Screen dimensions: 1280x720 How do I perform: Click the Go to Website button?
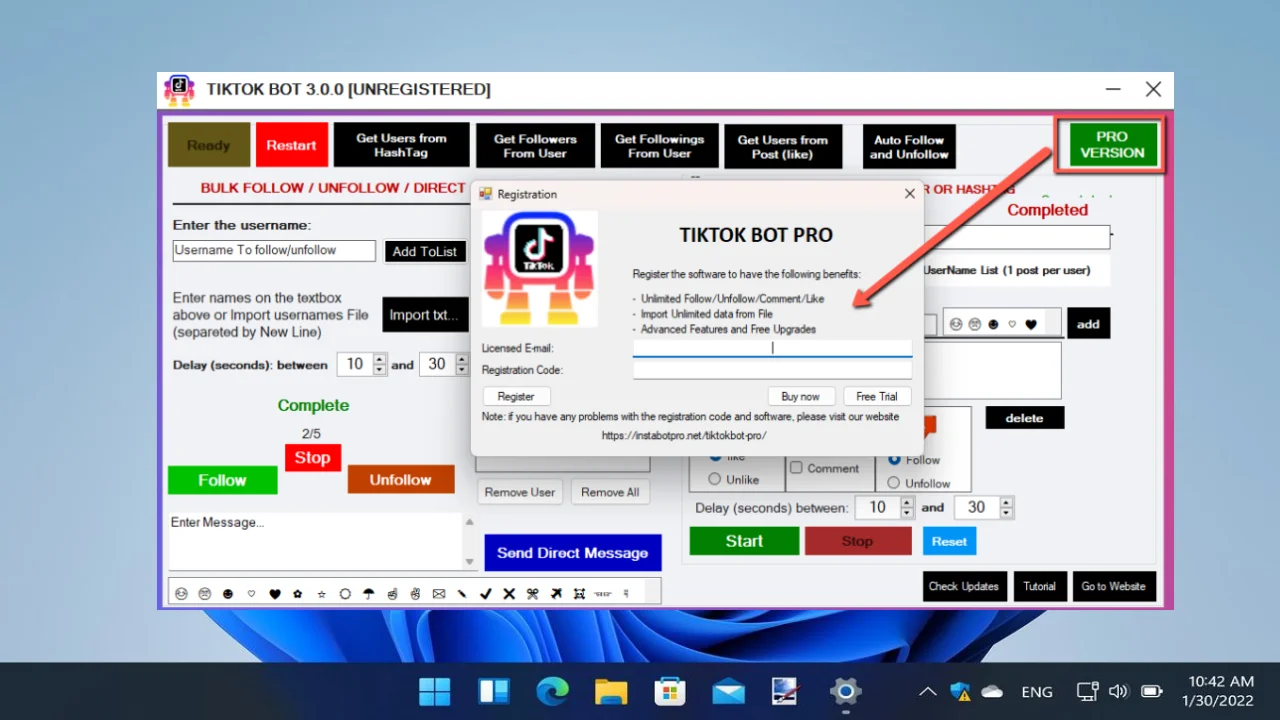point(1114,586)
